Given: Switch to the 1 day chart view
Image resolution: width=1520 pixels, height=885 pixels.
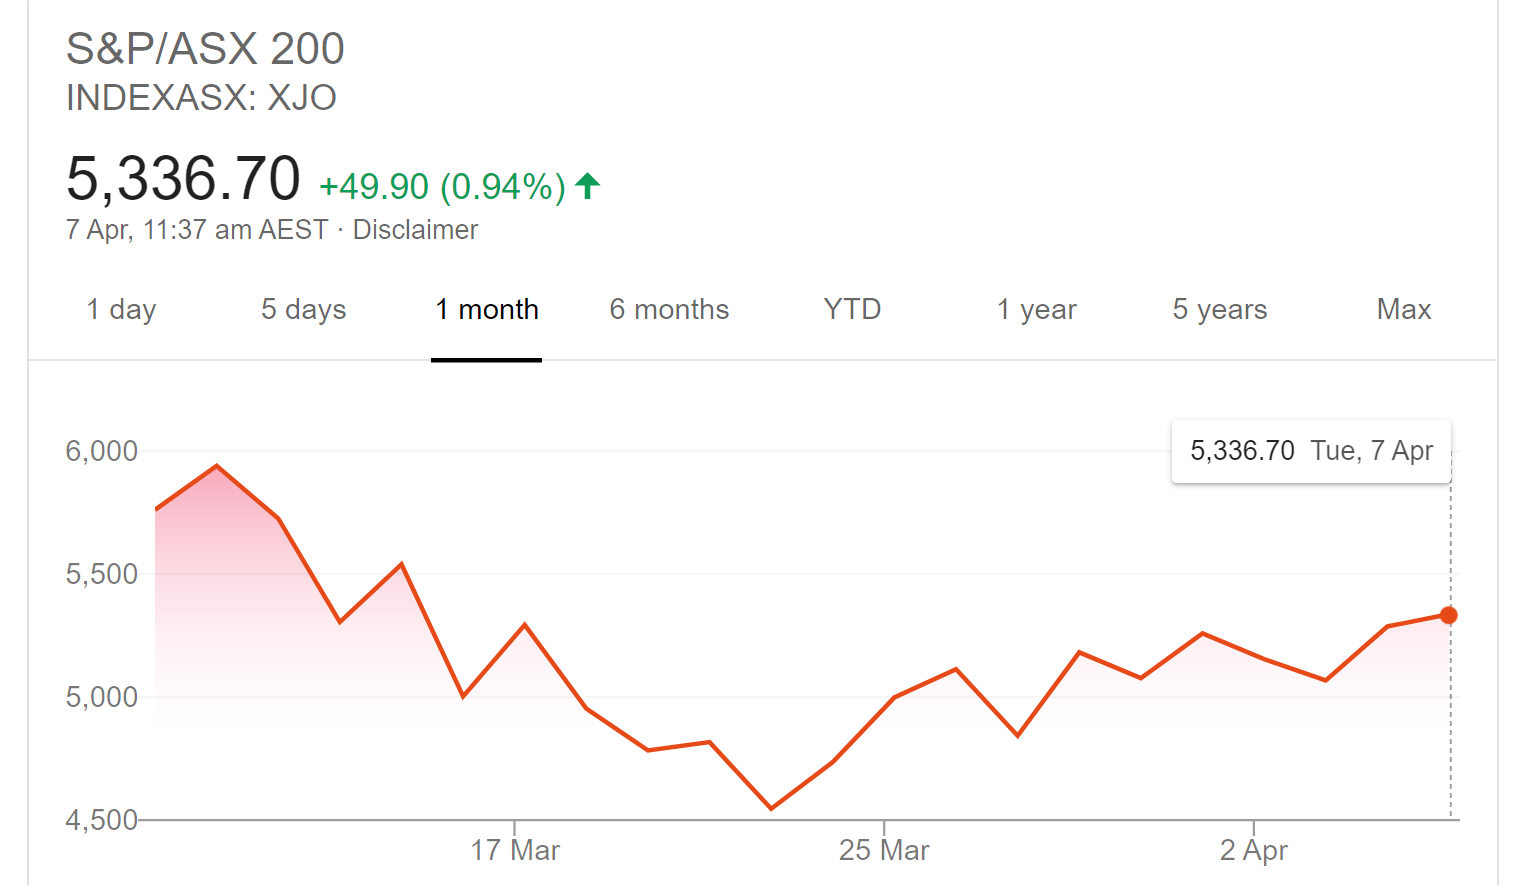Looking at the screenshot, I should click(x=120, y=309).
